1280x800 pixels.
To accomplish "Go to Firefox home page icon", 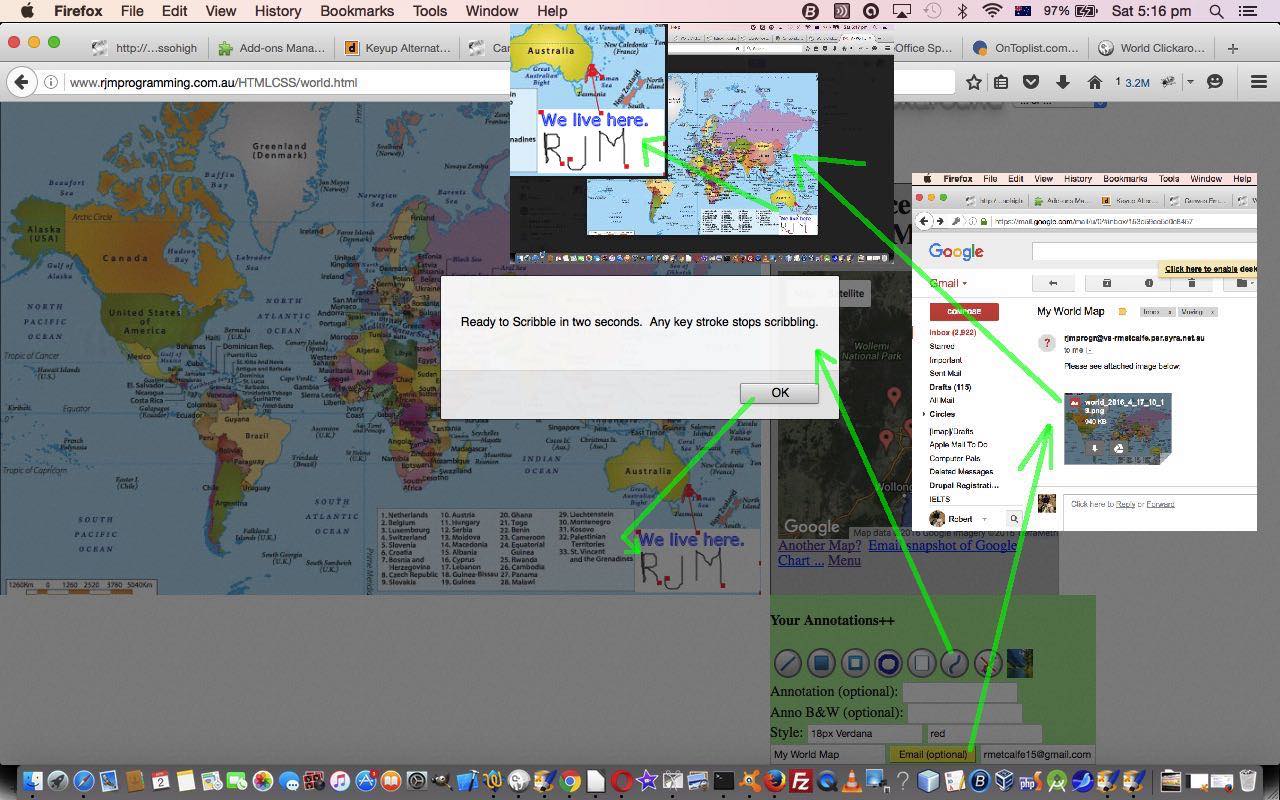I will 1094,82.
